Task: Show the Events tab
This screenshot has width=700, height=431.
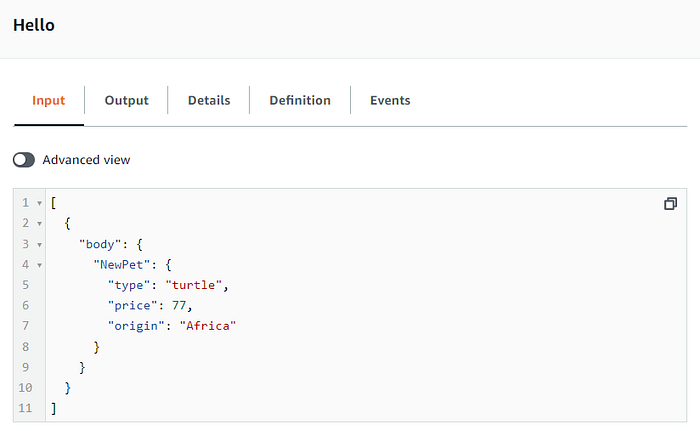Action: pyautogui.click(x=390, y=100)
